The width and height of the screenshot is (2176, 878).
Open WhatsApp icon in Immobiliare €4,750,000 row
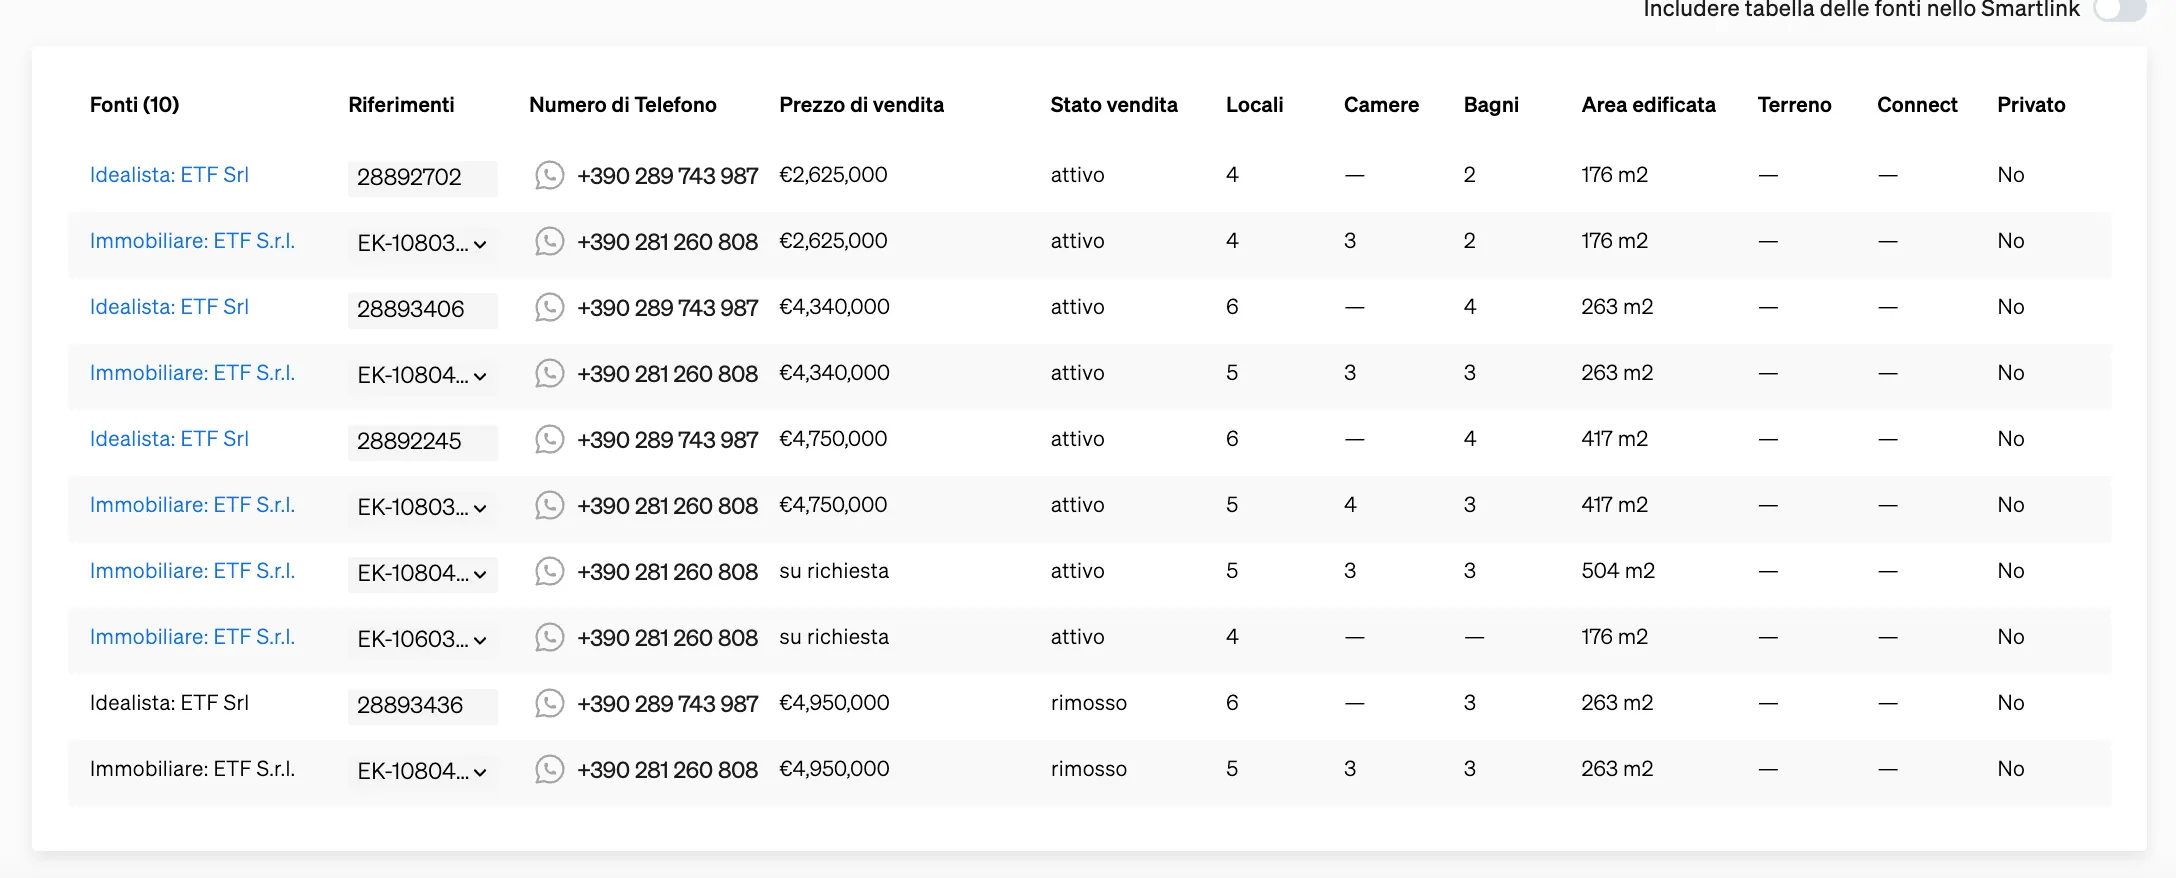pos(549,506)
